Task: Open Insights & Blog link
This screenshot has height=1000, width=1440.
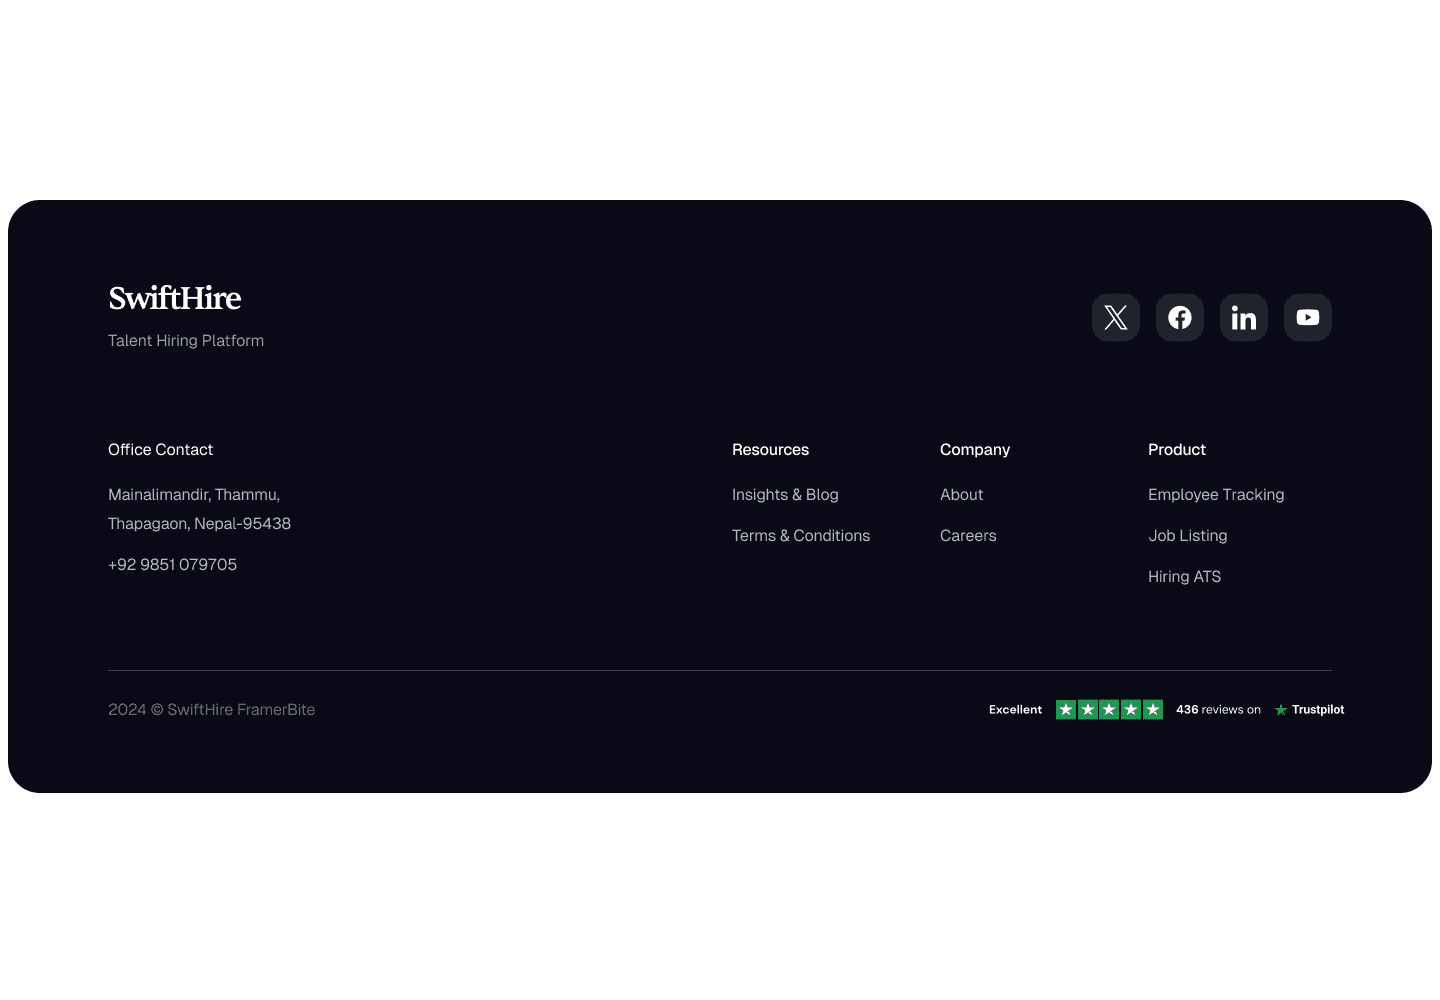Action: [x=785, y=494]
